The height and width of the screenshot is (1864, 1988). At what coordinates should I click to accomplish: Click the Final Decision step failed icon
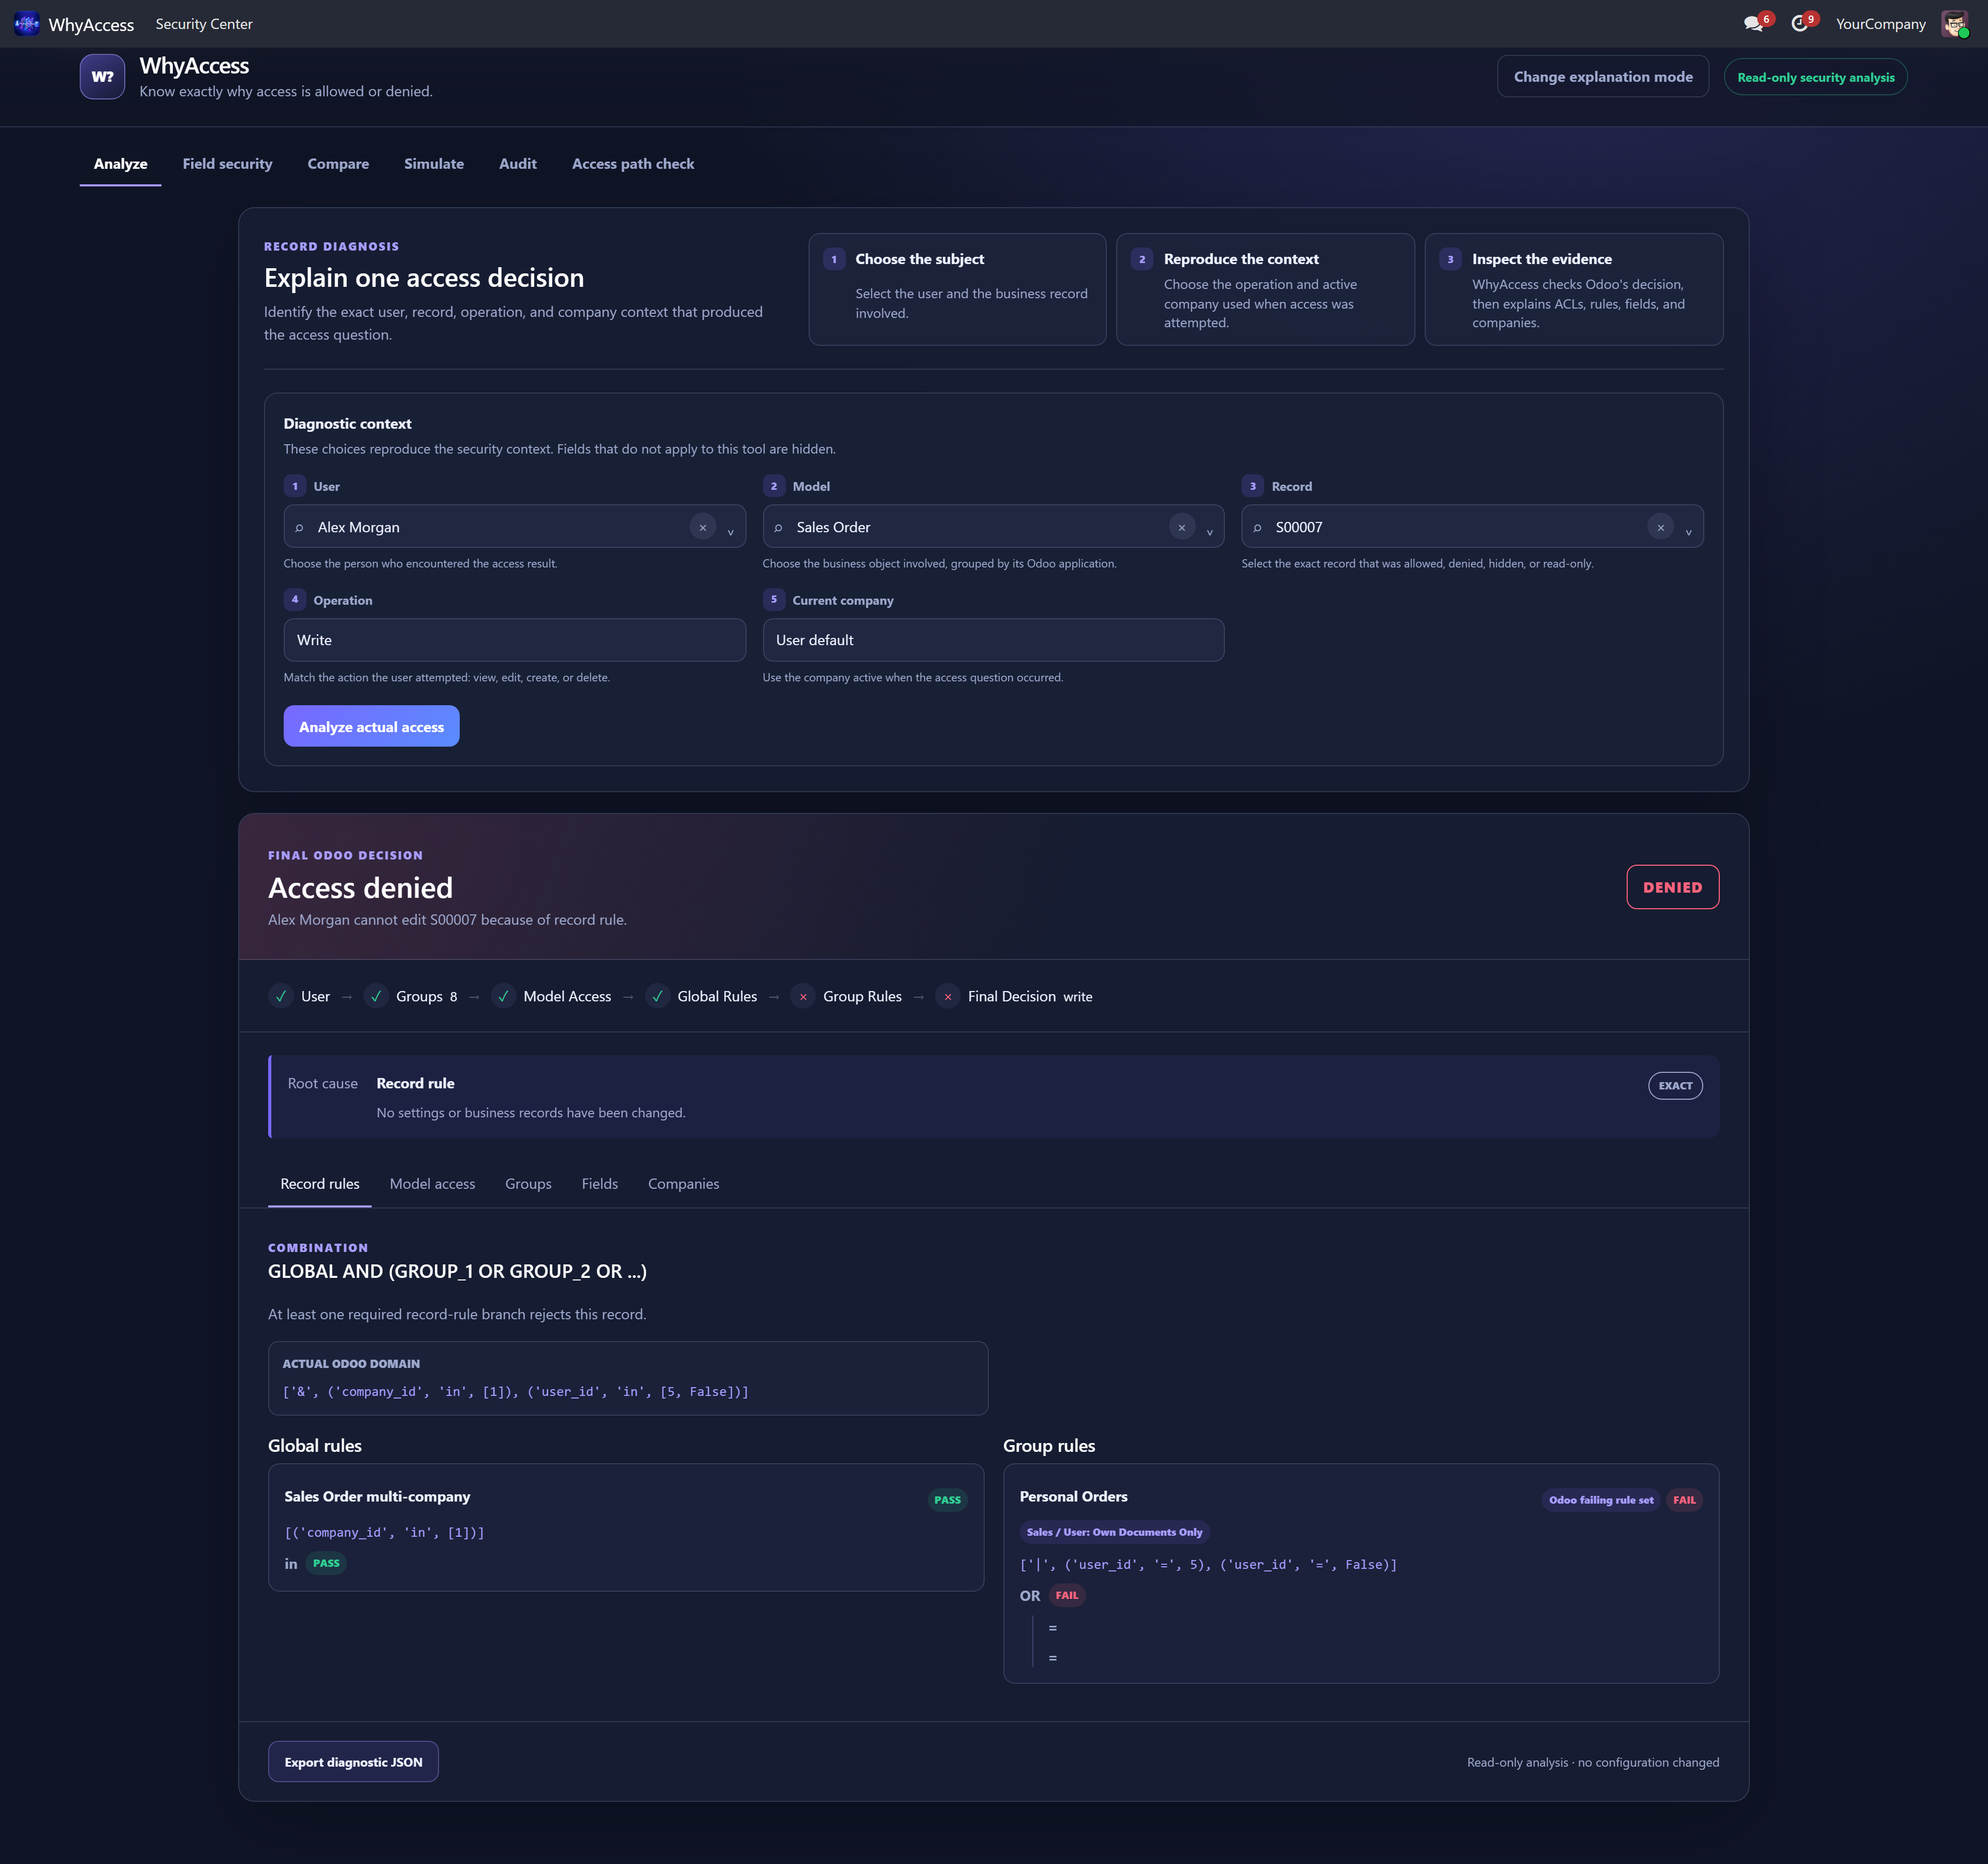pos(948,996)
